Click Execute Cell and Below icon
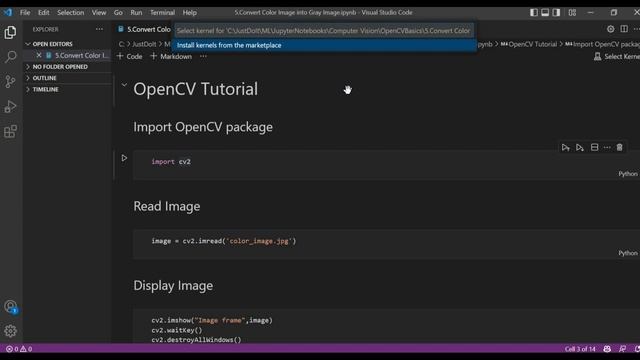The height and width of the screenshot is (360, 640). [x=580, y=147]
